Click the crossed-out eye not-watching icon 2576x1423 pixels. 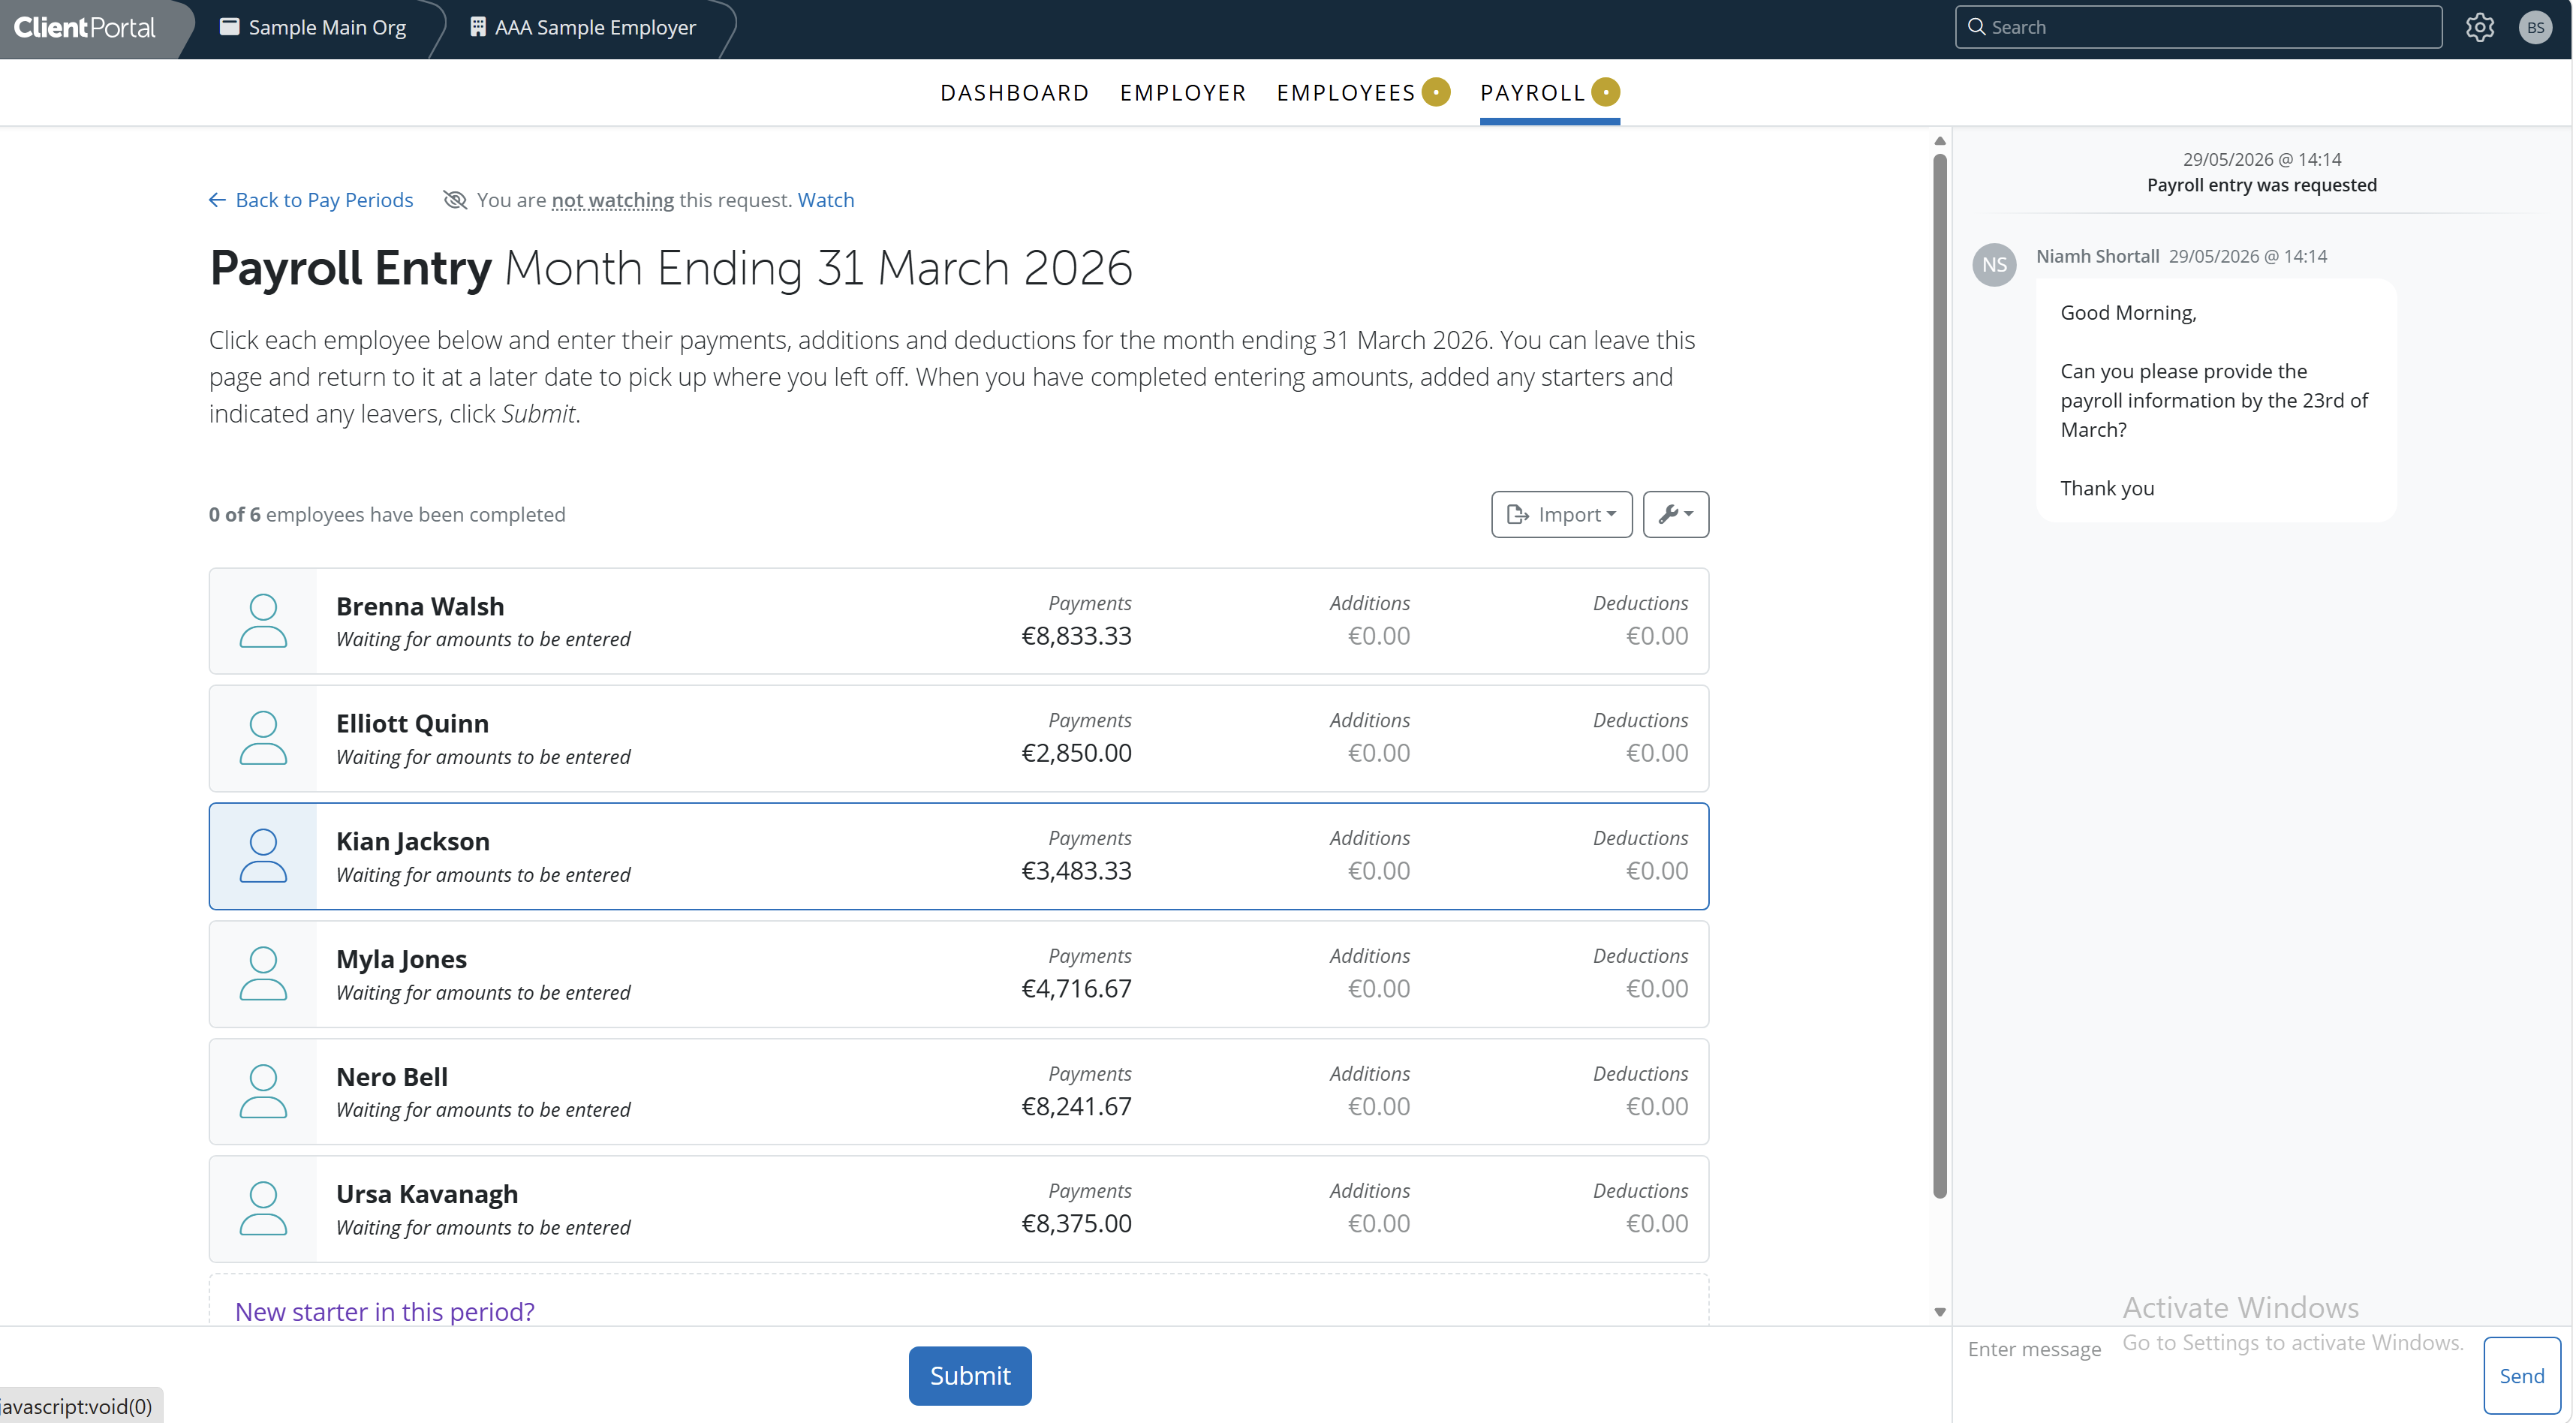[x=455, y=200]
